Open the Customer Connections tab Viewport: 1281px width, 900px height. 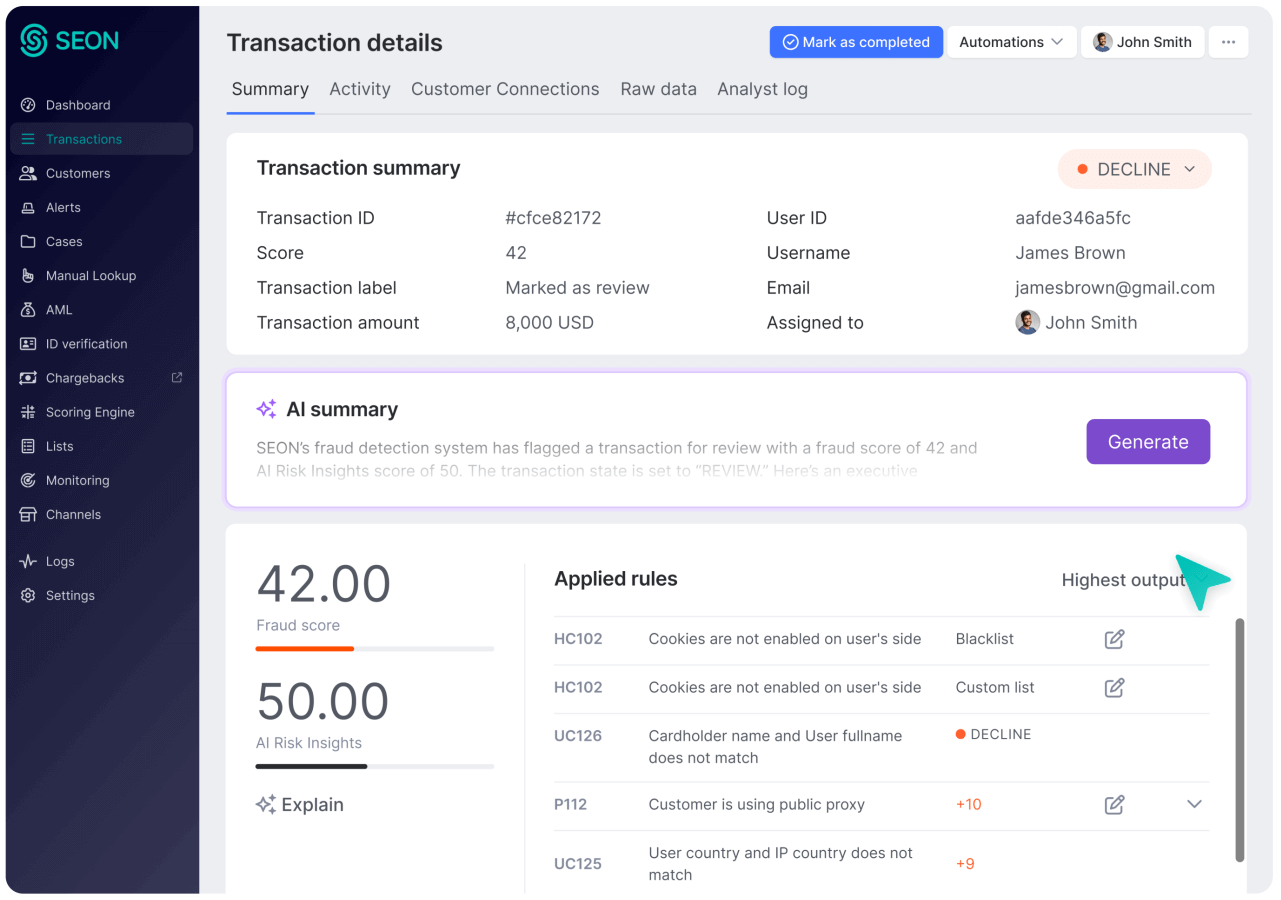click(x=505, y=89)
